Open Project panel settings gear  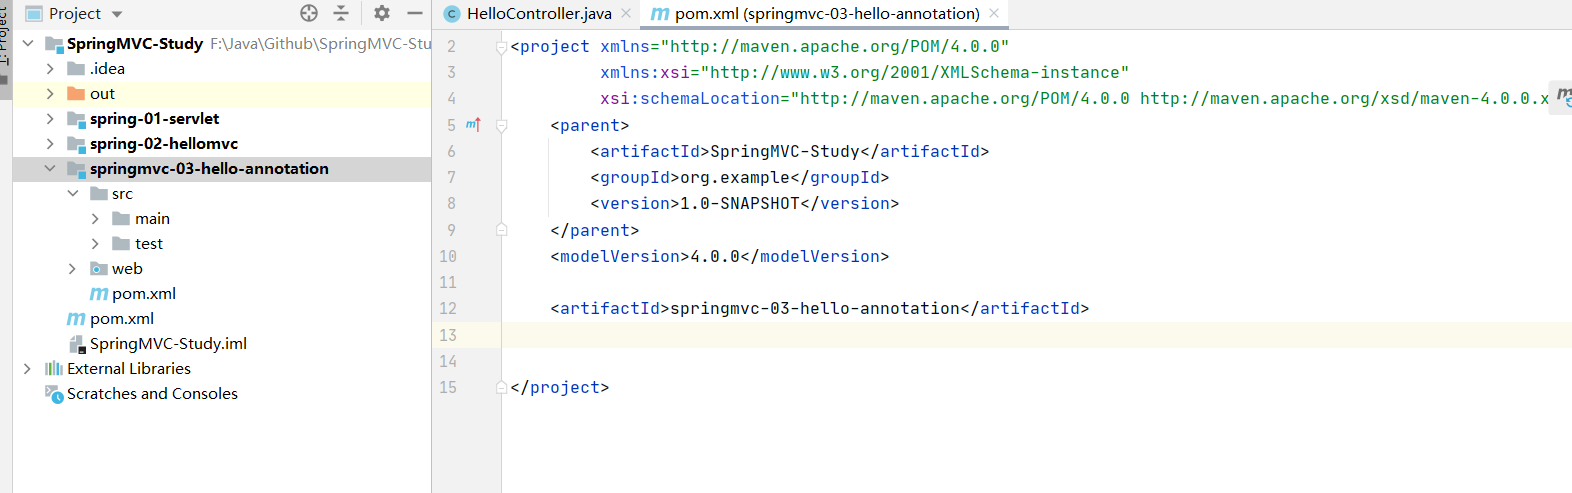coord(382,13)
